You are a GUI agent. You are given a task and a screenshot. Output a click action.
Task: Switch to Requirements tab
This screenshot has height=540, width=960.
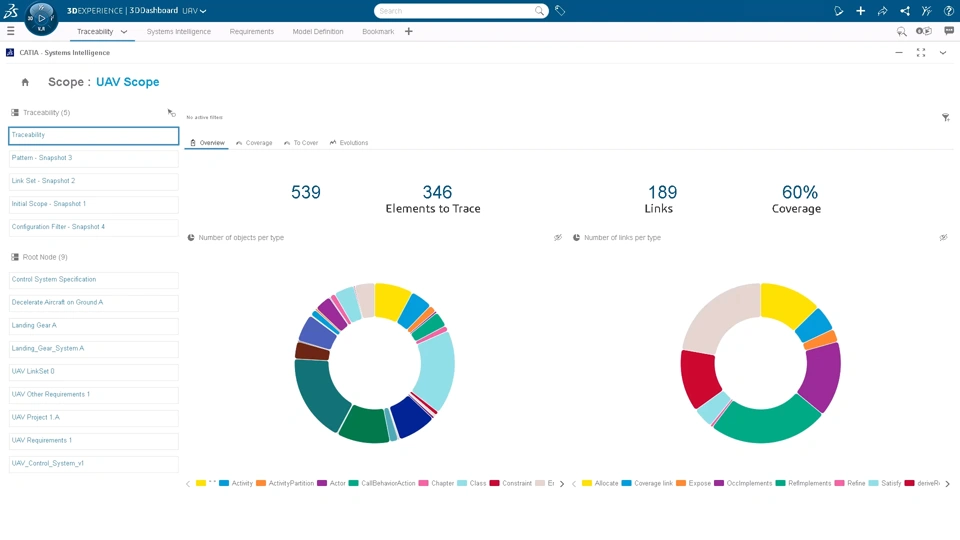[x=252, y=31]
